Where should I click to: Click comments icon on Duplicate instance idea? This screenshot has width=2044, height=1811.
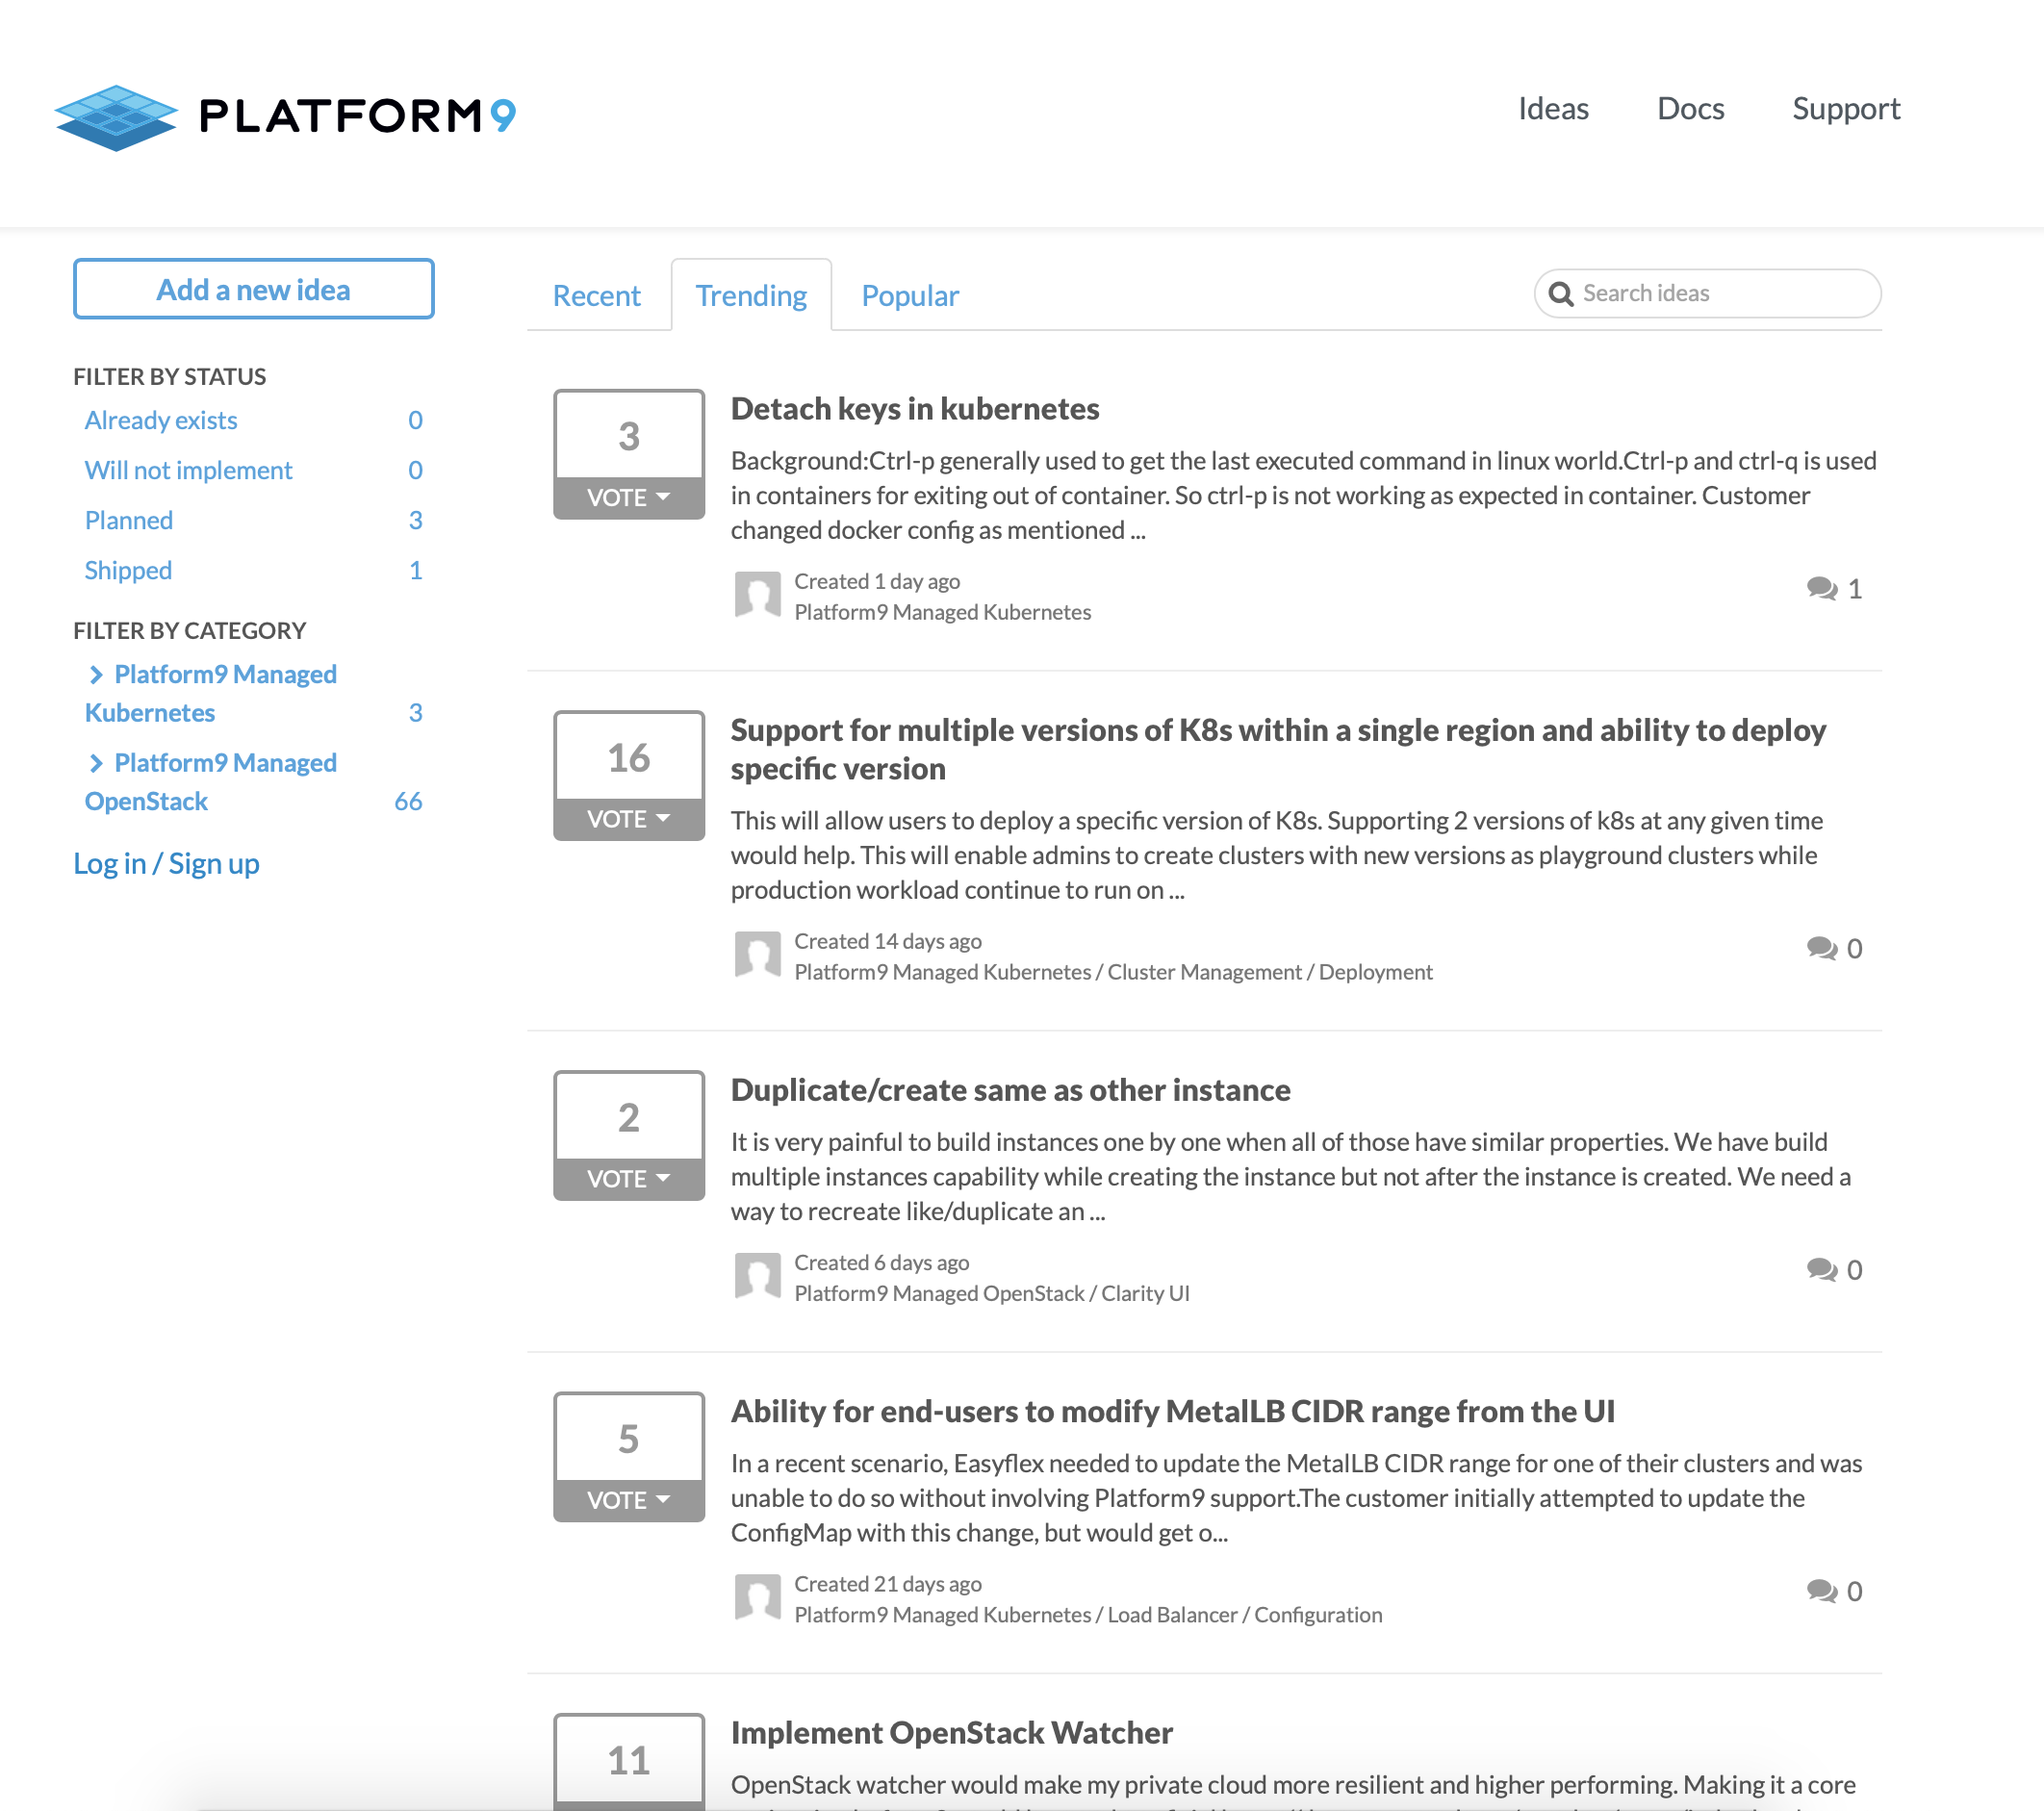(x=1821, y=1270)
